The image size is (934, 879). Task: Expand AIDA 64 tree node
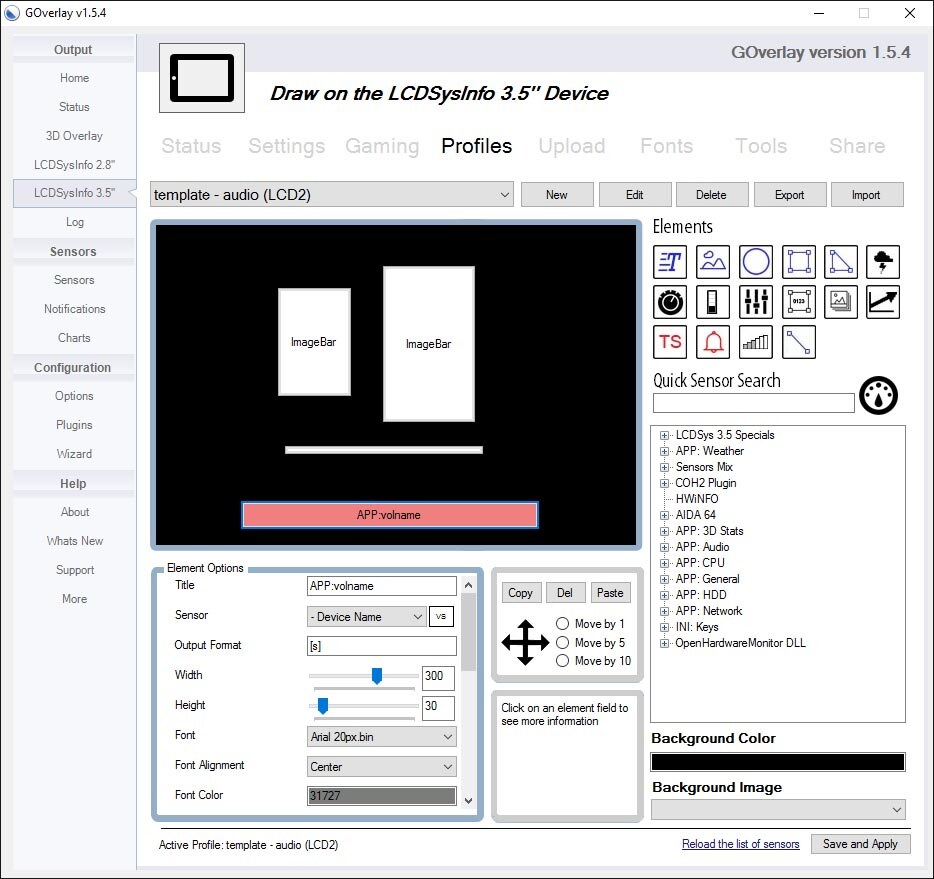click(x=664, y=515)
